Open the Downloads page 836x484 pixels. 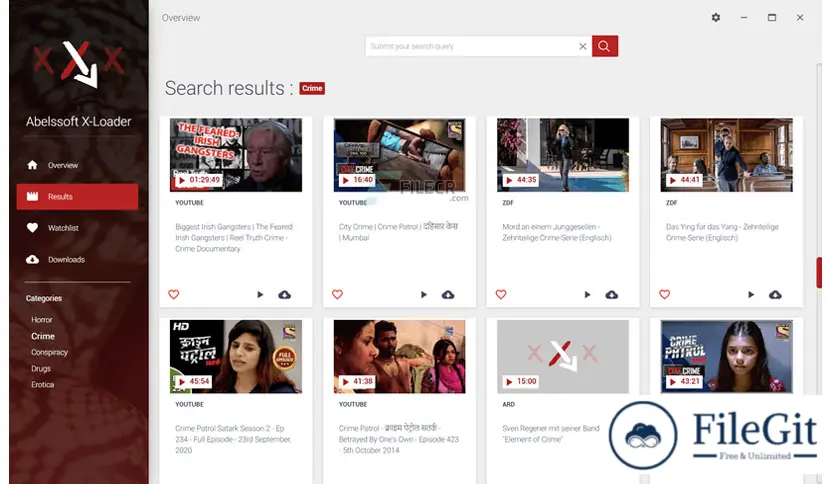click(77, 260)
